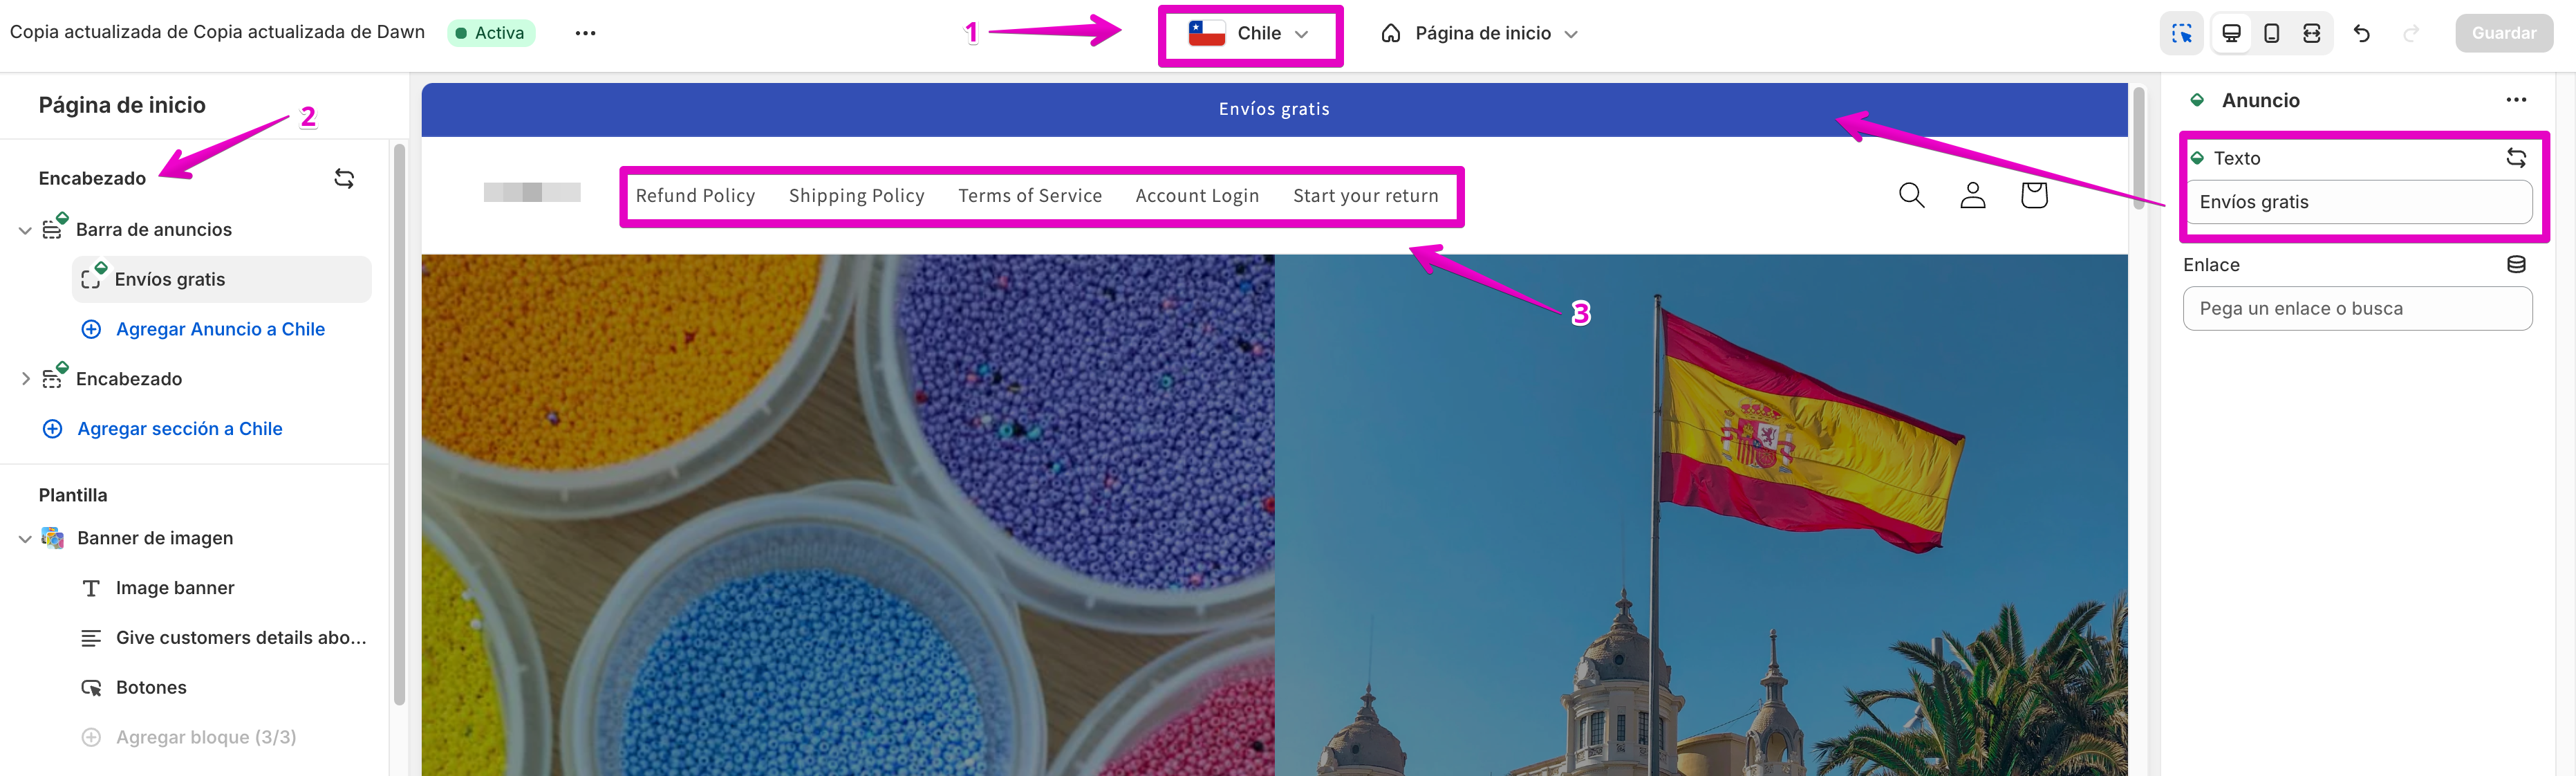Screen dimensions: 2576x776
Task: Toggle the inspector selection tool icon
Action: (x=2182, y=34)
